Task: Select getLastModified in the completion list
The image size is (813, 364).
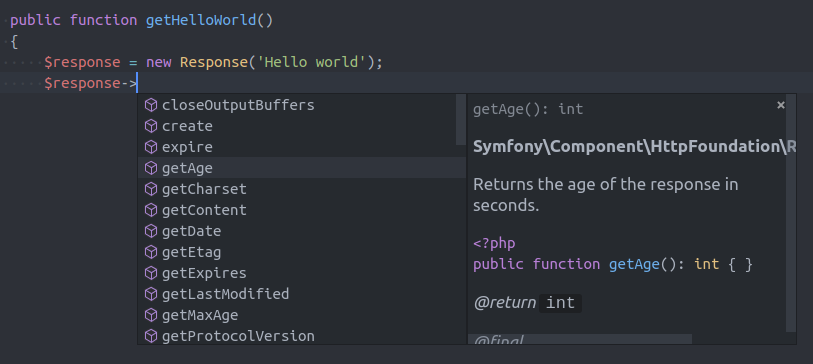Action: (302, 294)
